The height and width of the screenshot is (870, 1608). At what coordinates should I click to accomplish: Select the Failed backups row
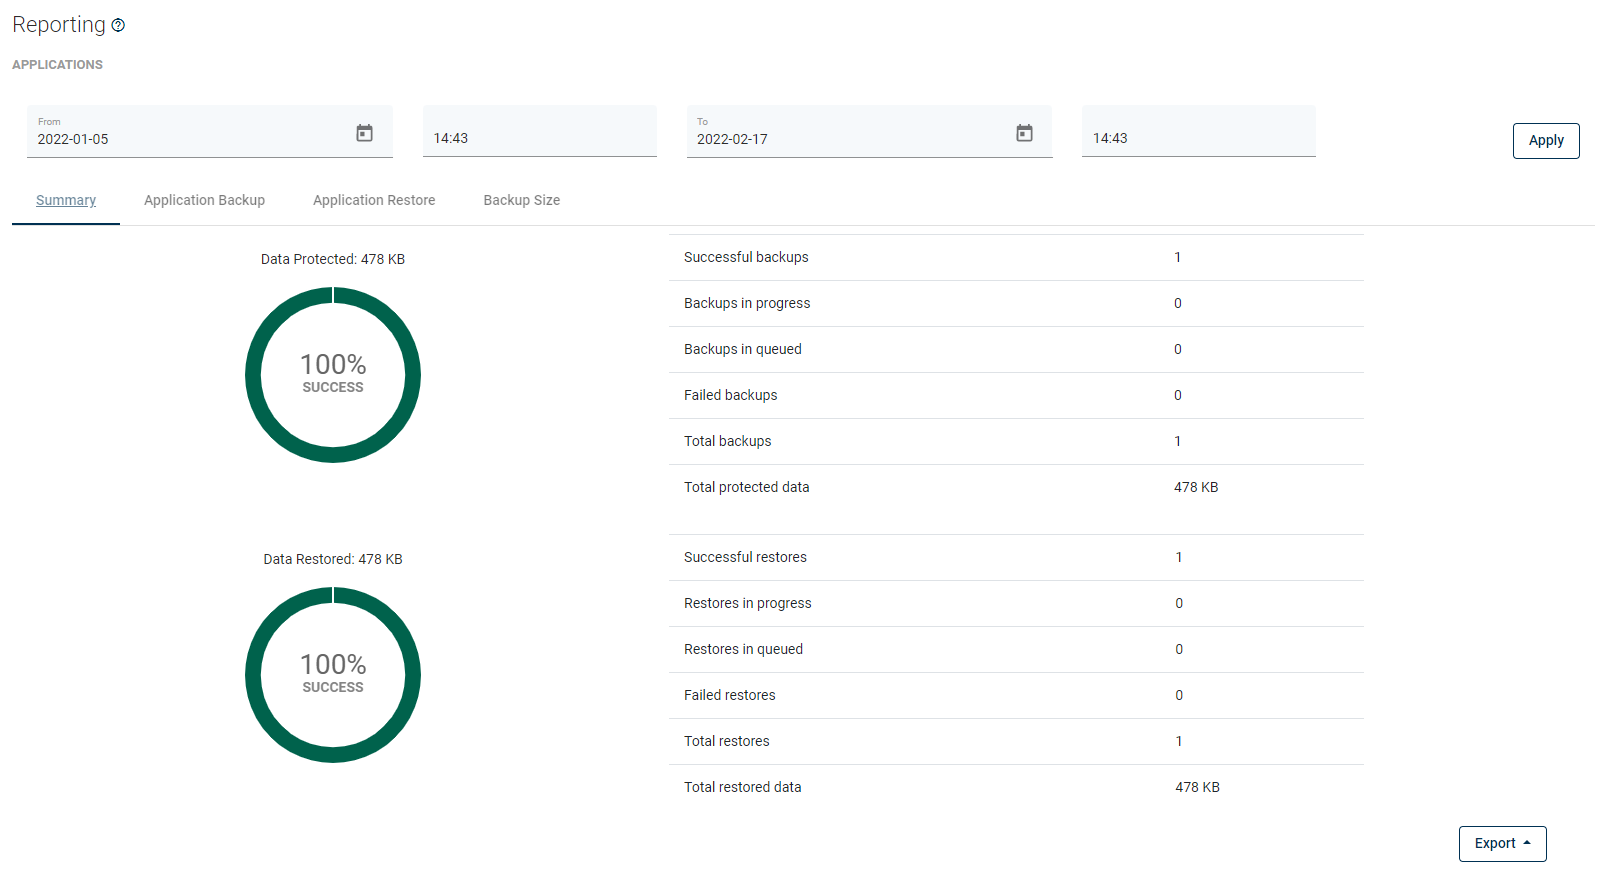click(x=1015, y=395)
